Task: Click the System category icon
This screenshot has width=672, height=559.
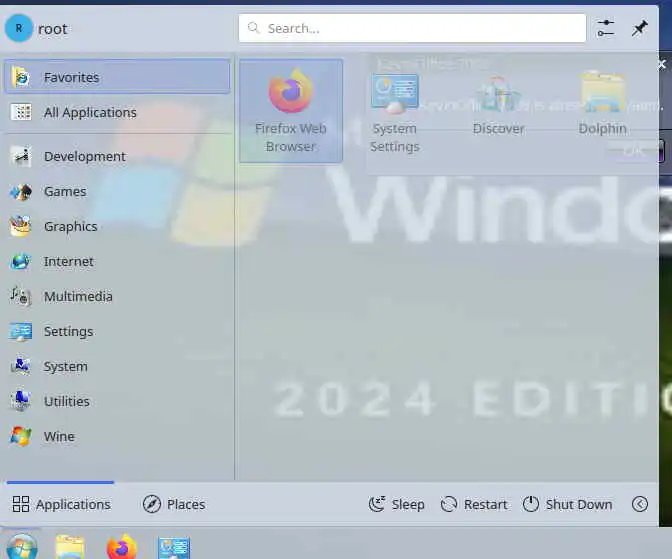Action: 21,366
